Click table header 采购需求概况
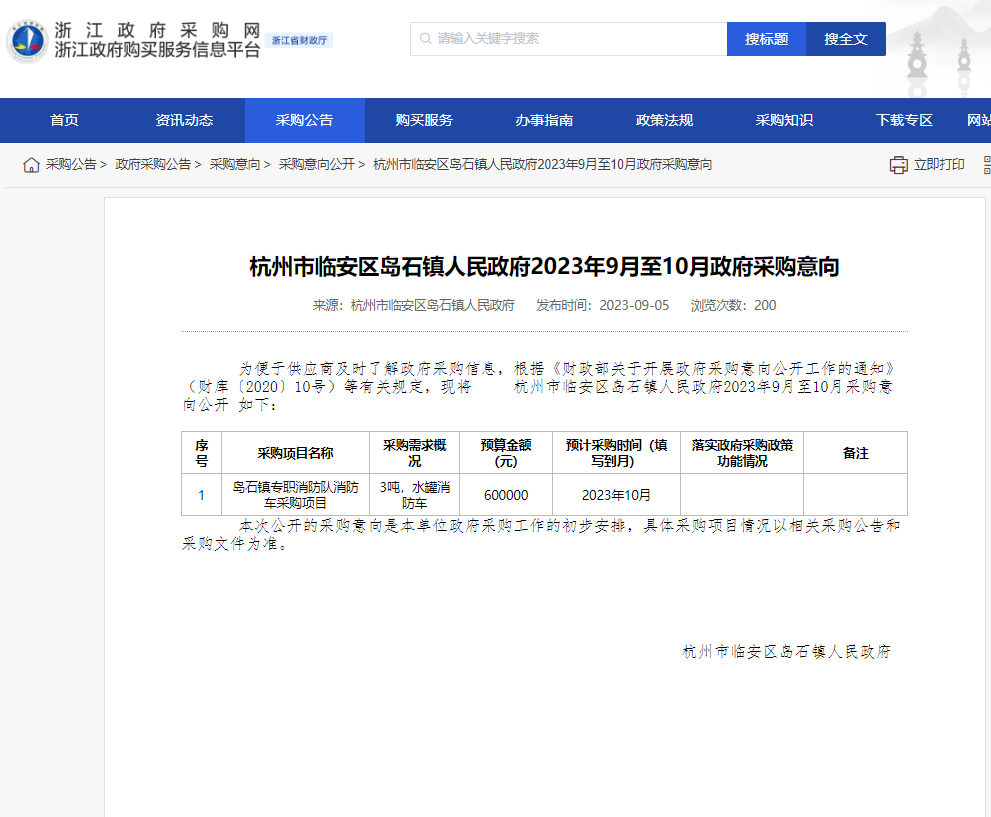The height and width of the screenshot is (817, 991). click(415, 453)
